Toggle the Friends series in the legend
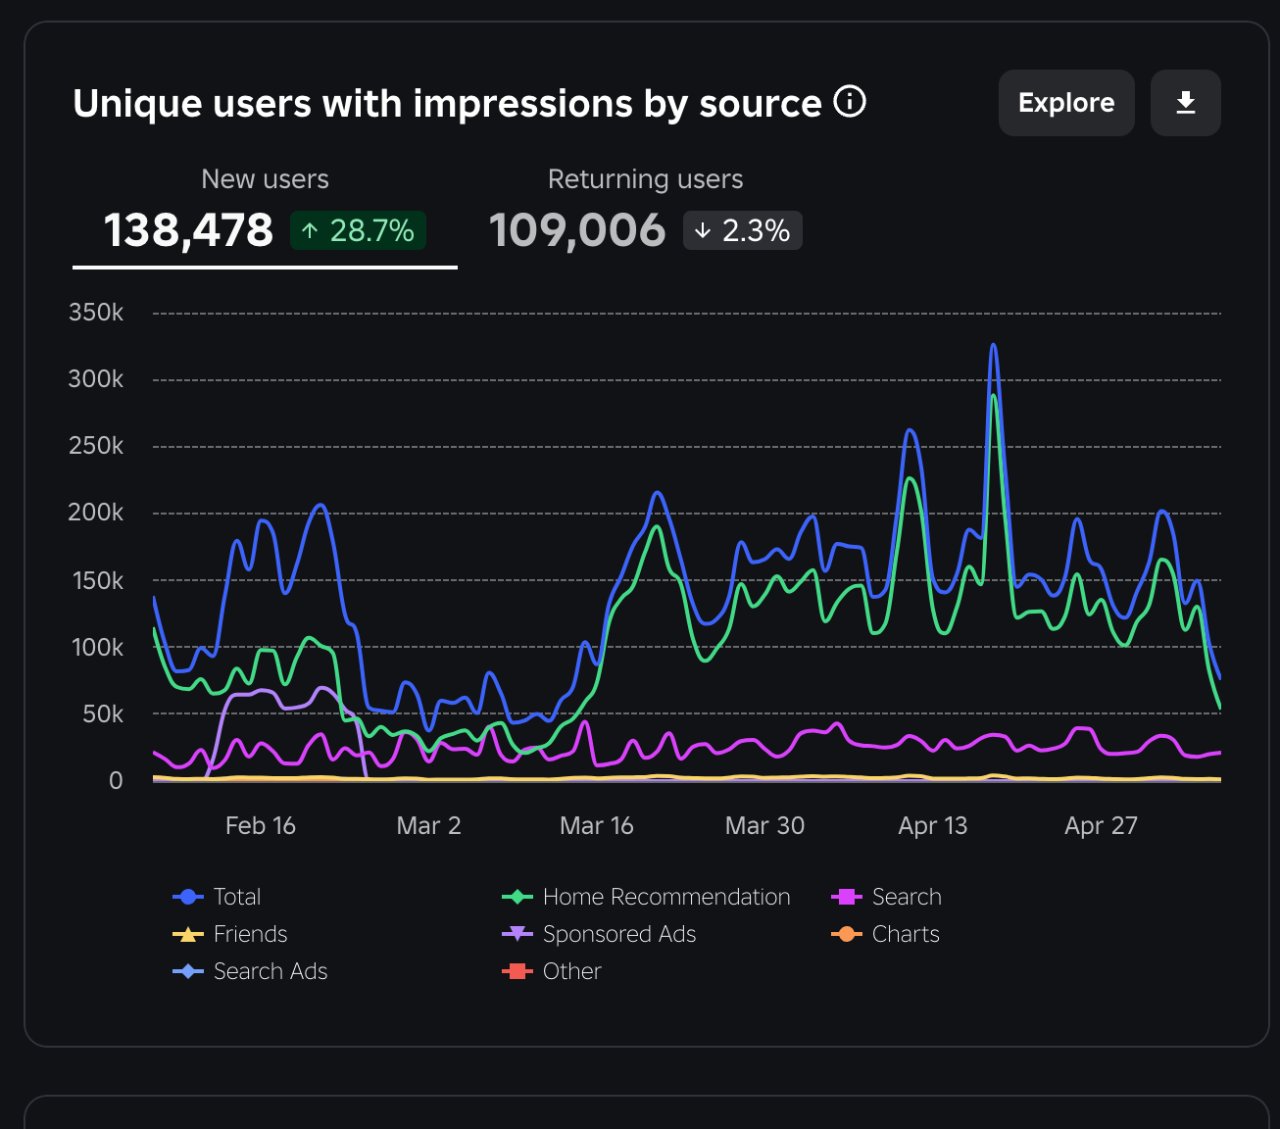The height and width of the screenshot is (1129, 1280). [230, 934]
